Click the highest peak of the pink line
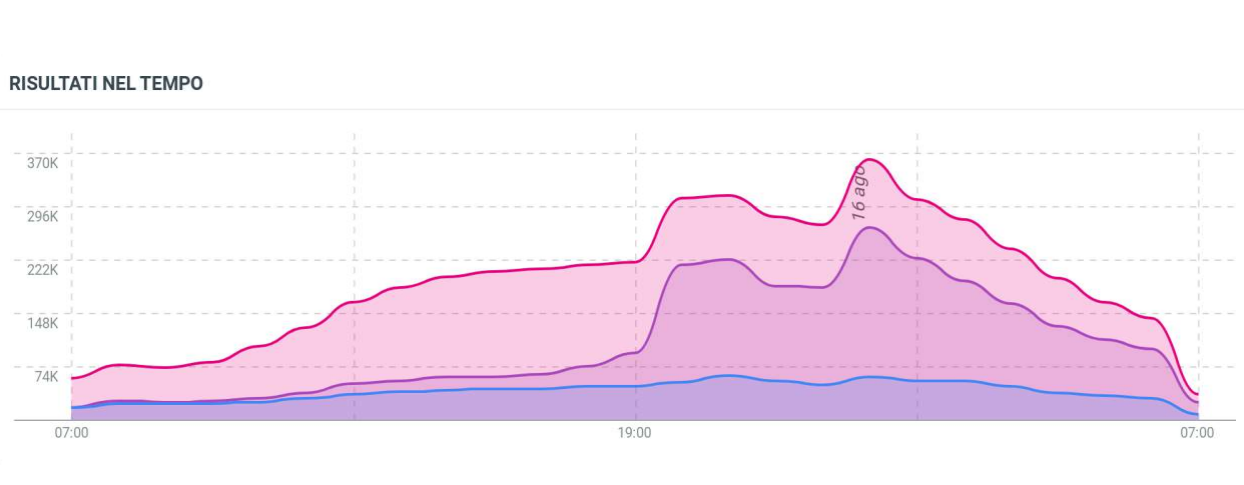Viewport: 1244px width, 485px height. click(x=869, y=159)
